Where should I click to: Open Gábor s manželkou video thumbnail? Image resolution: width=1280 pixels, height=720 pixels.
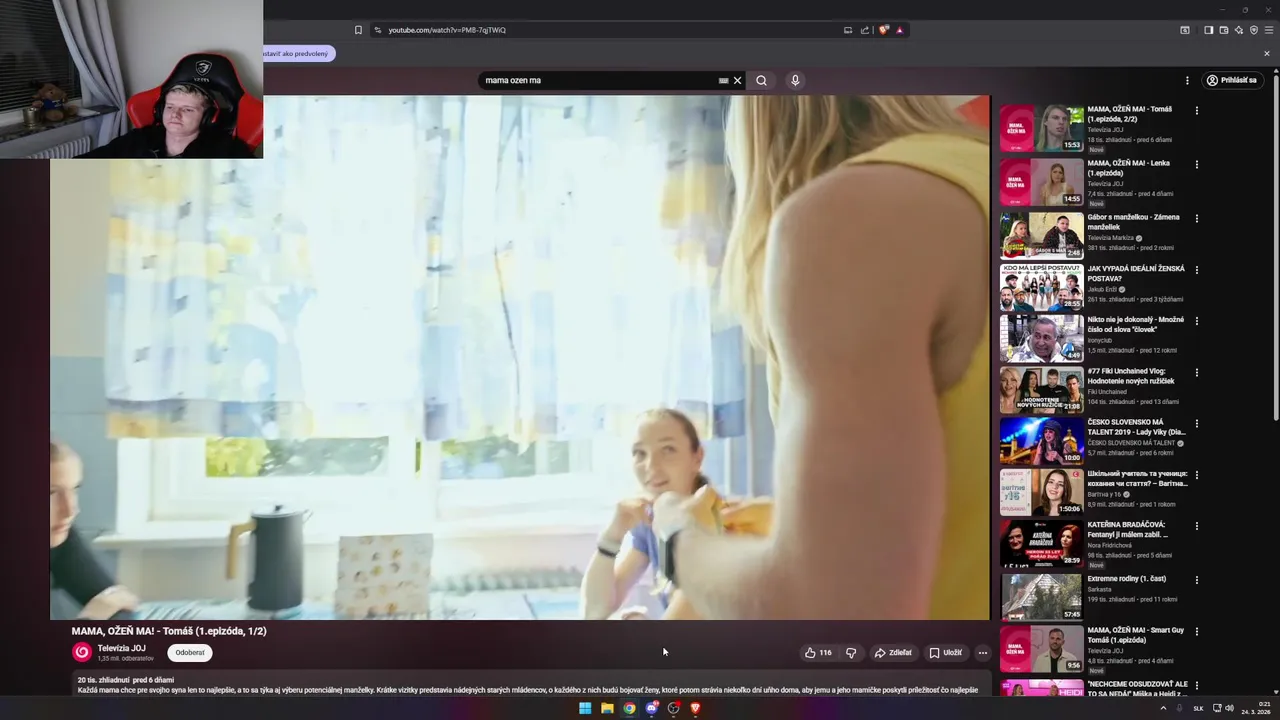click(1042, 236)
